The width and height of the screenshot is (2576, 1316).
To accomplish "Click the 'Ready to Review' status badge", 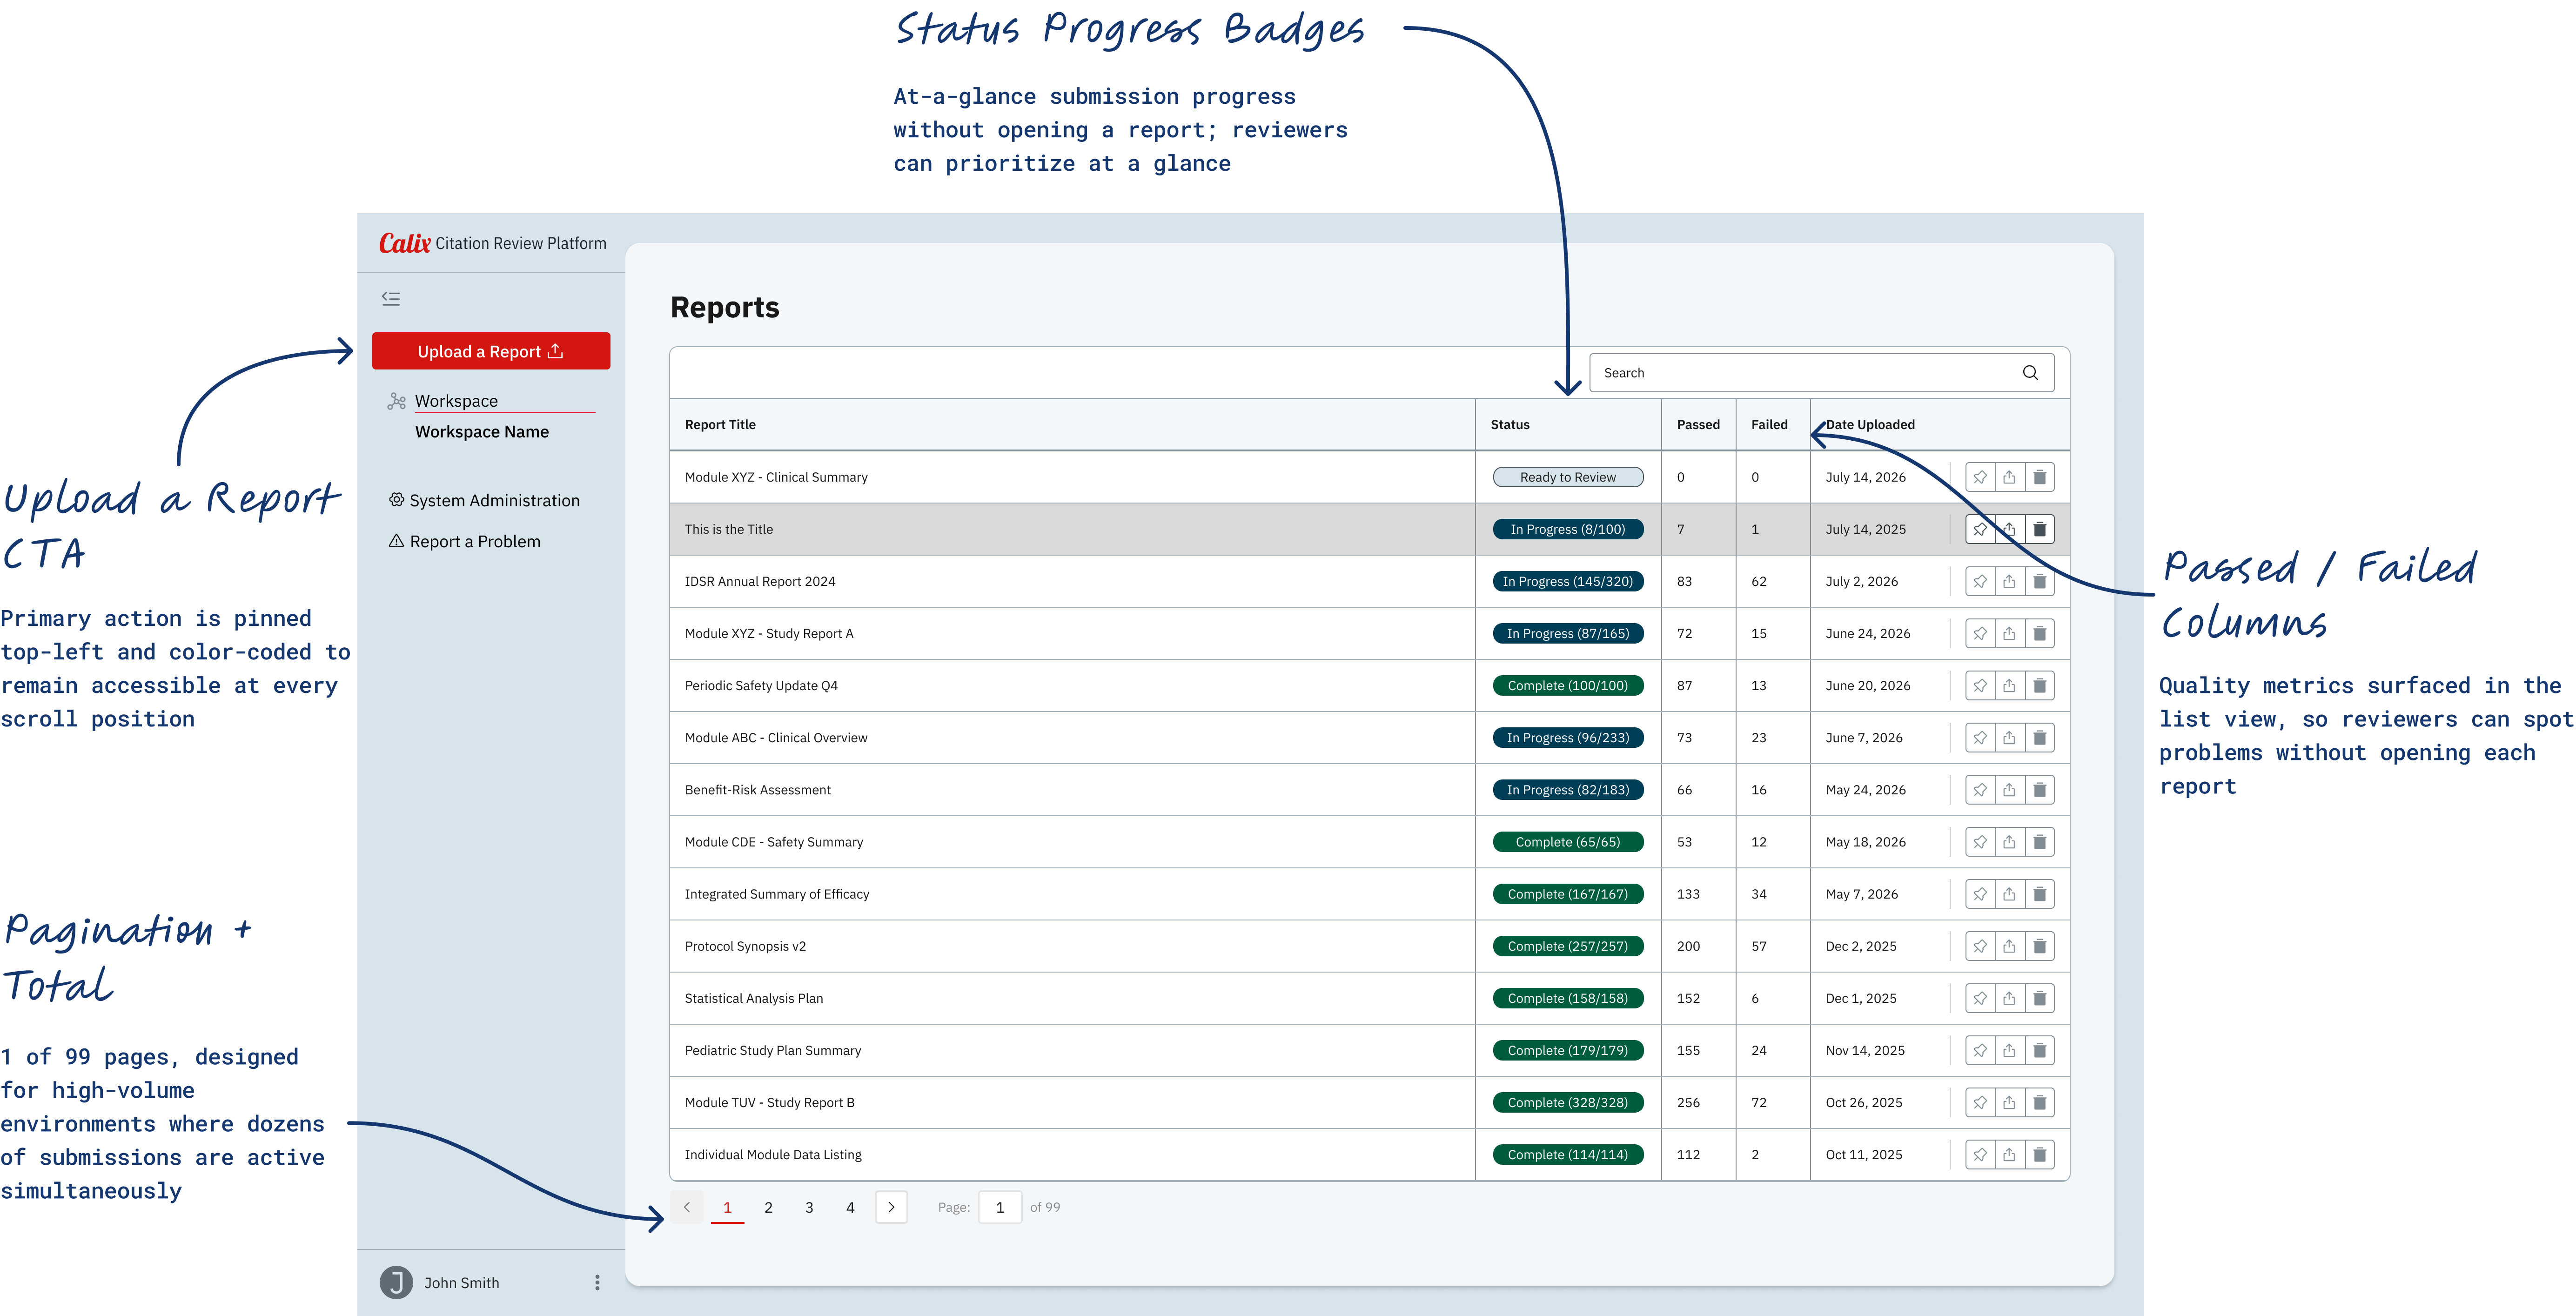I will (1568, 477).
